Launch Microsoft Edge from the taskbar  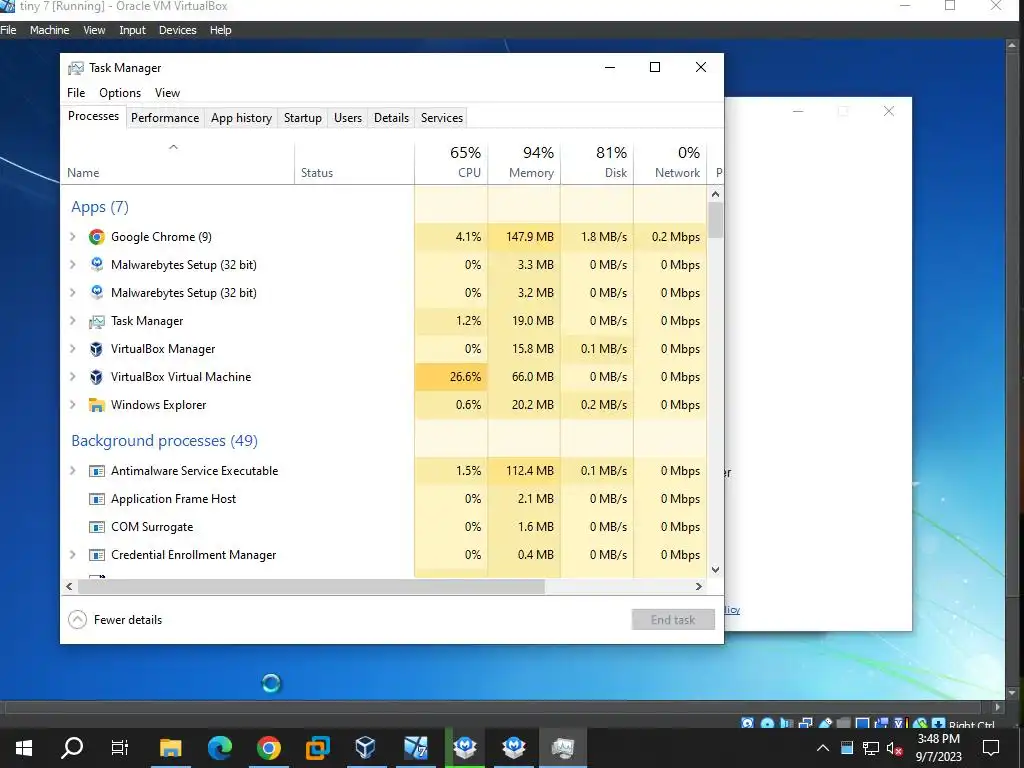219,748
